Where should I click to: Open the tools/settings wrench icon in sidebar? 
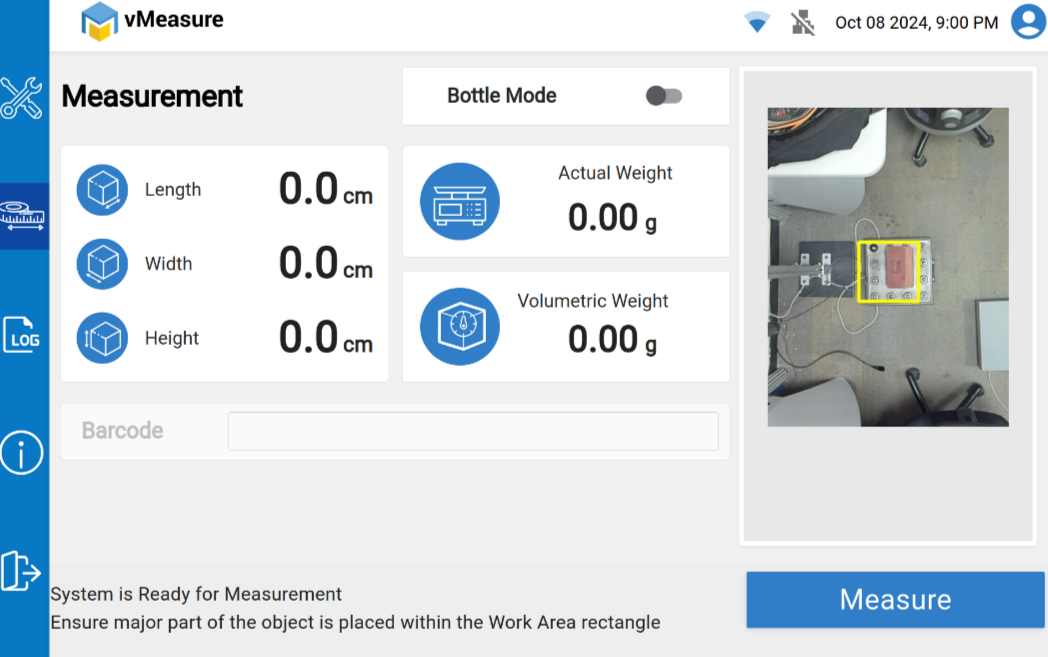[x=21, y=98]
